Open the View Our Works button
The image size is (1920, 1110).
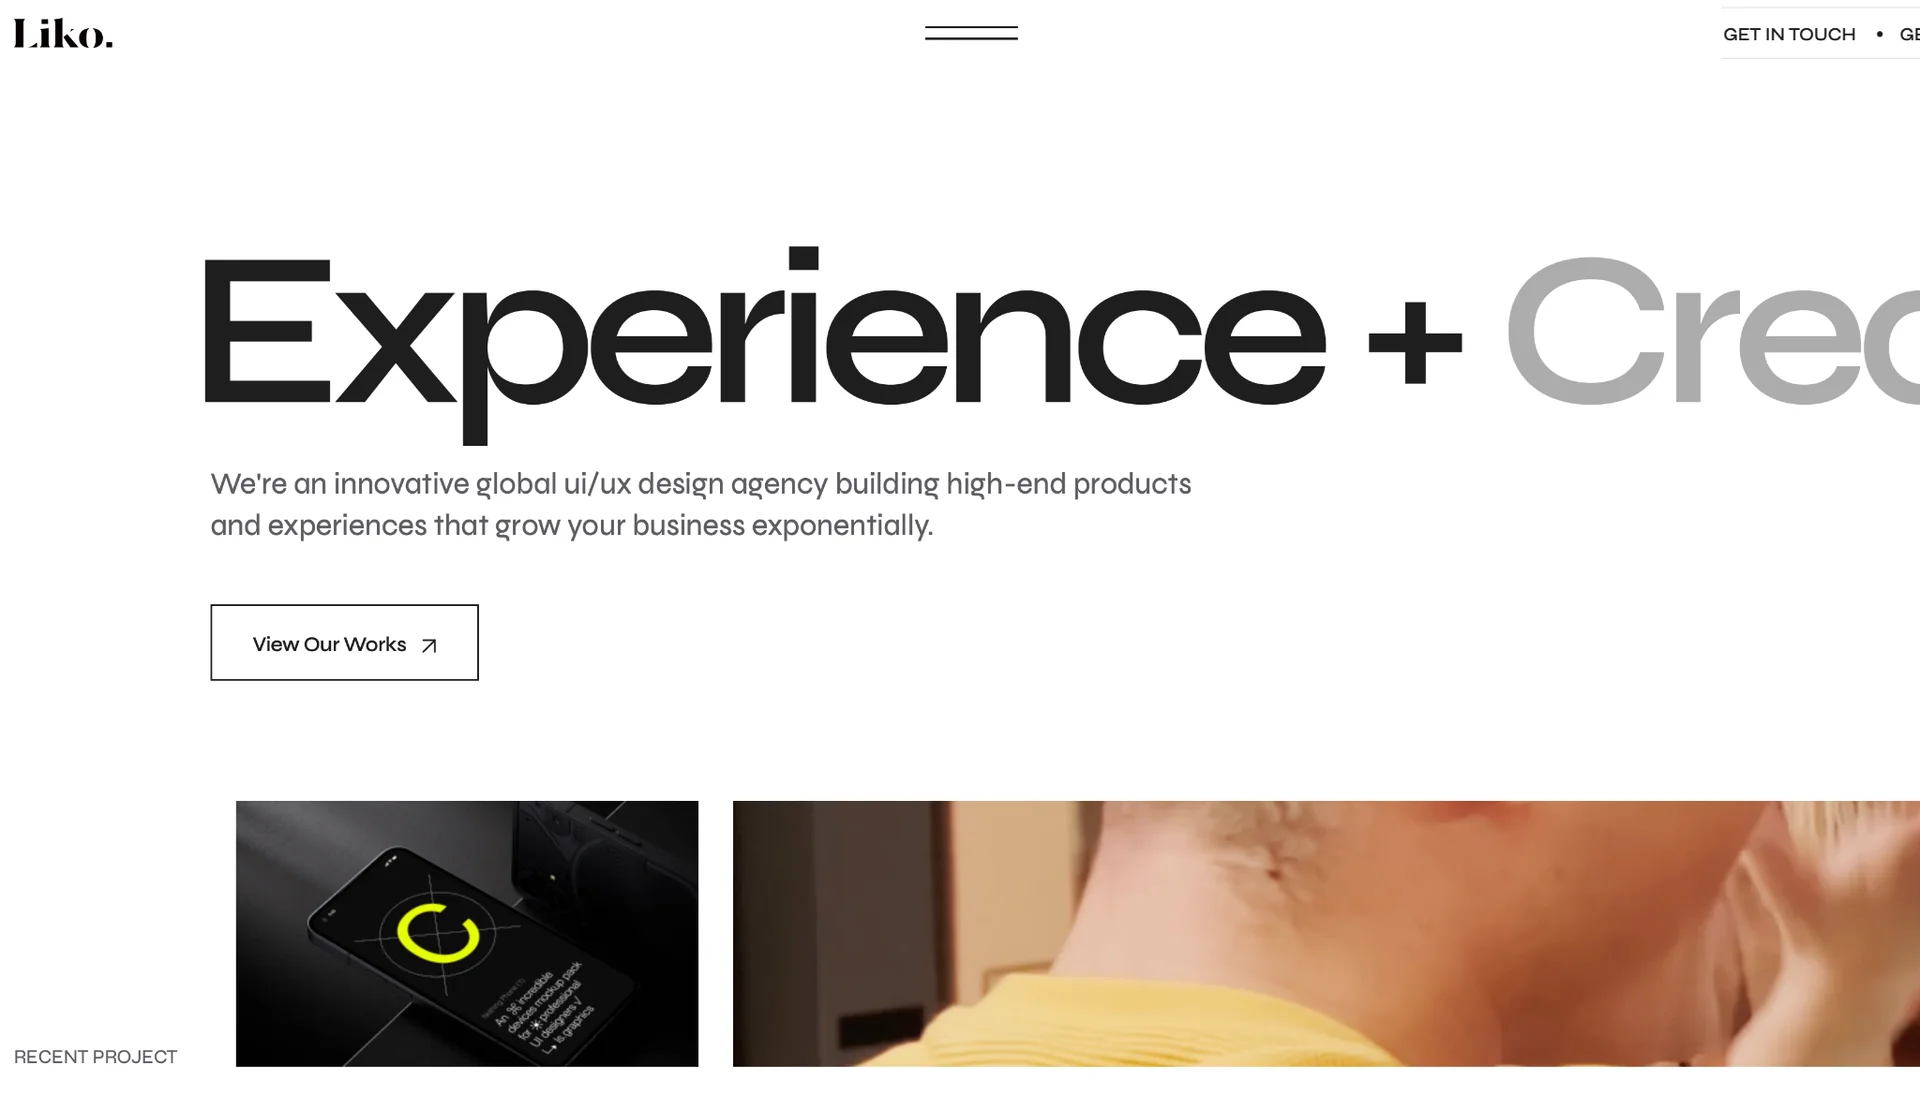pos(344,643)
